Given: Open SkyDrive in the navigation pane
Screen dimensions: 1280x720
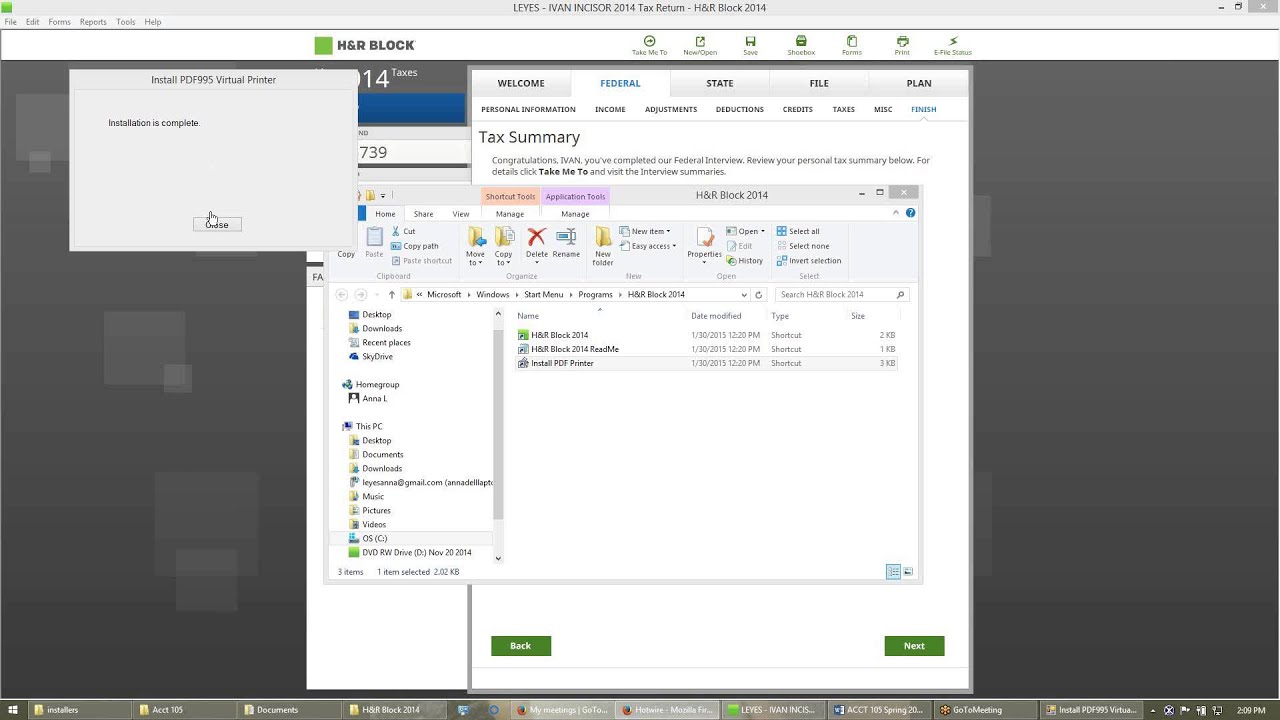Looking at the screenshot, I should point(377,356).
